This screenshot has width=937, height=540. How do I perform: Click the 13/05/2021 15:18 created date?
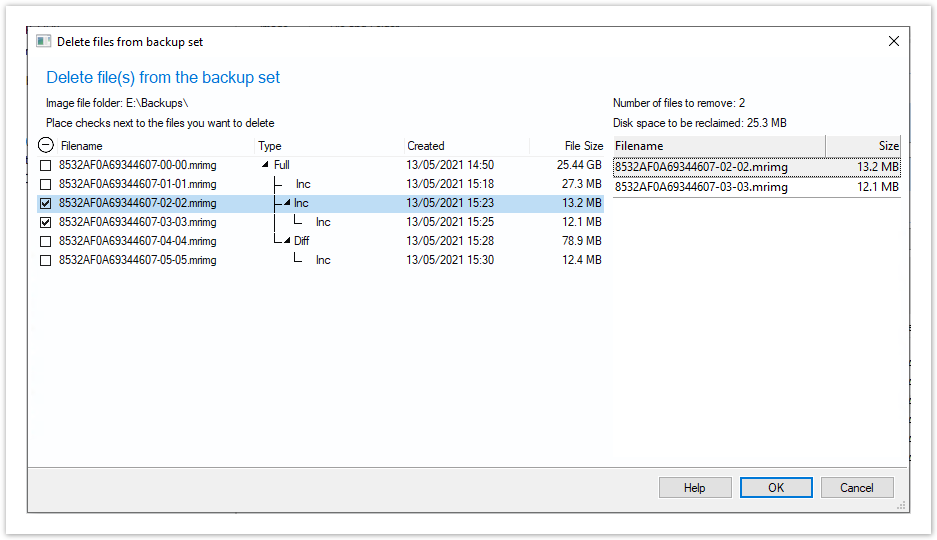(x=450, y=184)
